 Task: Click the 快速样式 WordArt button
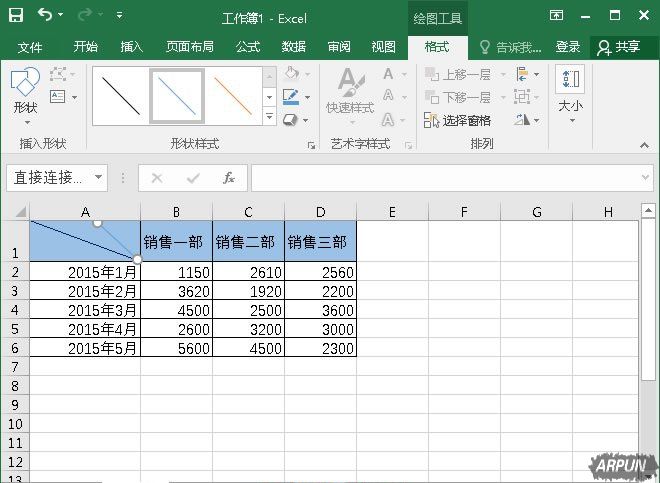tap(350, 96)
